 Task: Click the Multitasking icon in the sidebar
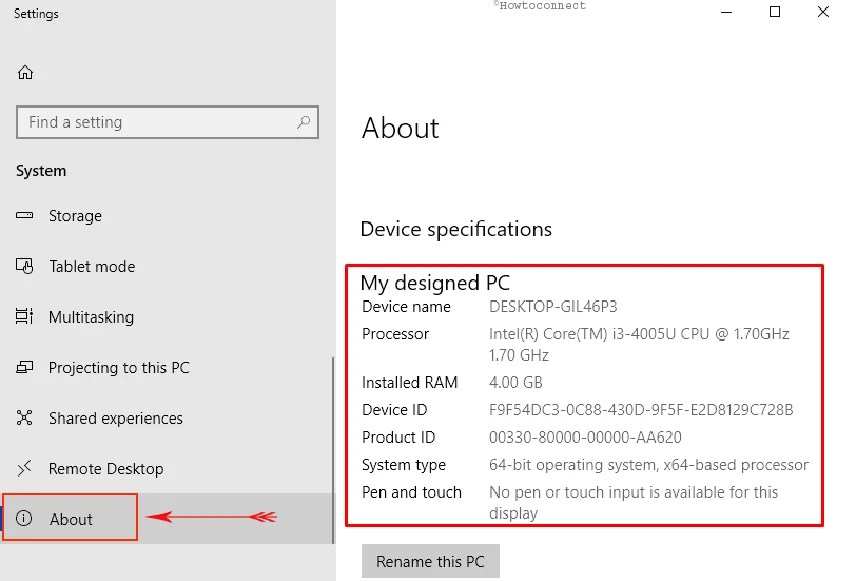point(26,317)
